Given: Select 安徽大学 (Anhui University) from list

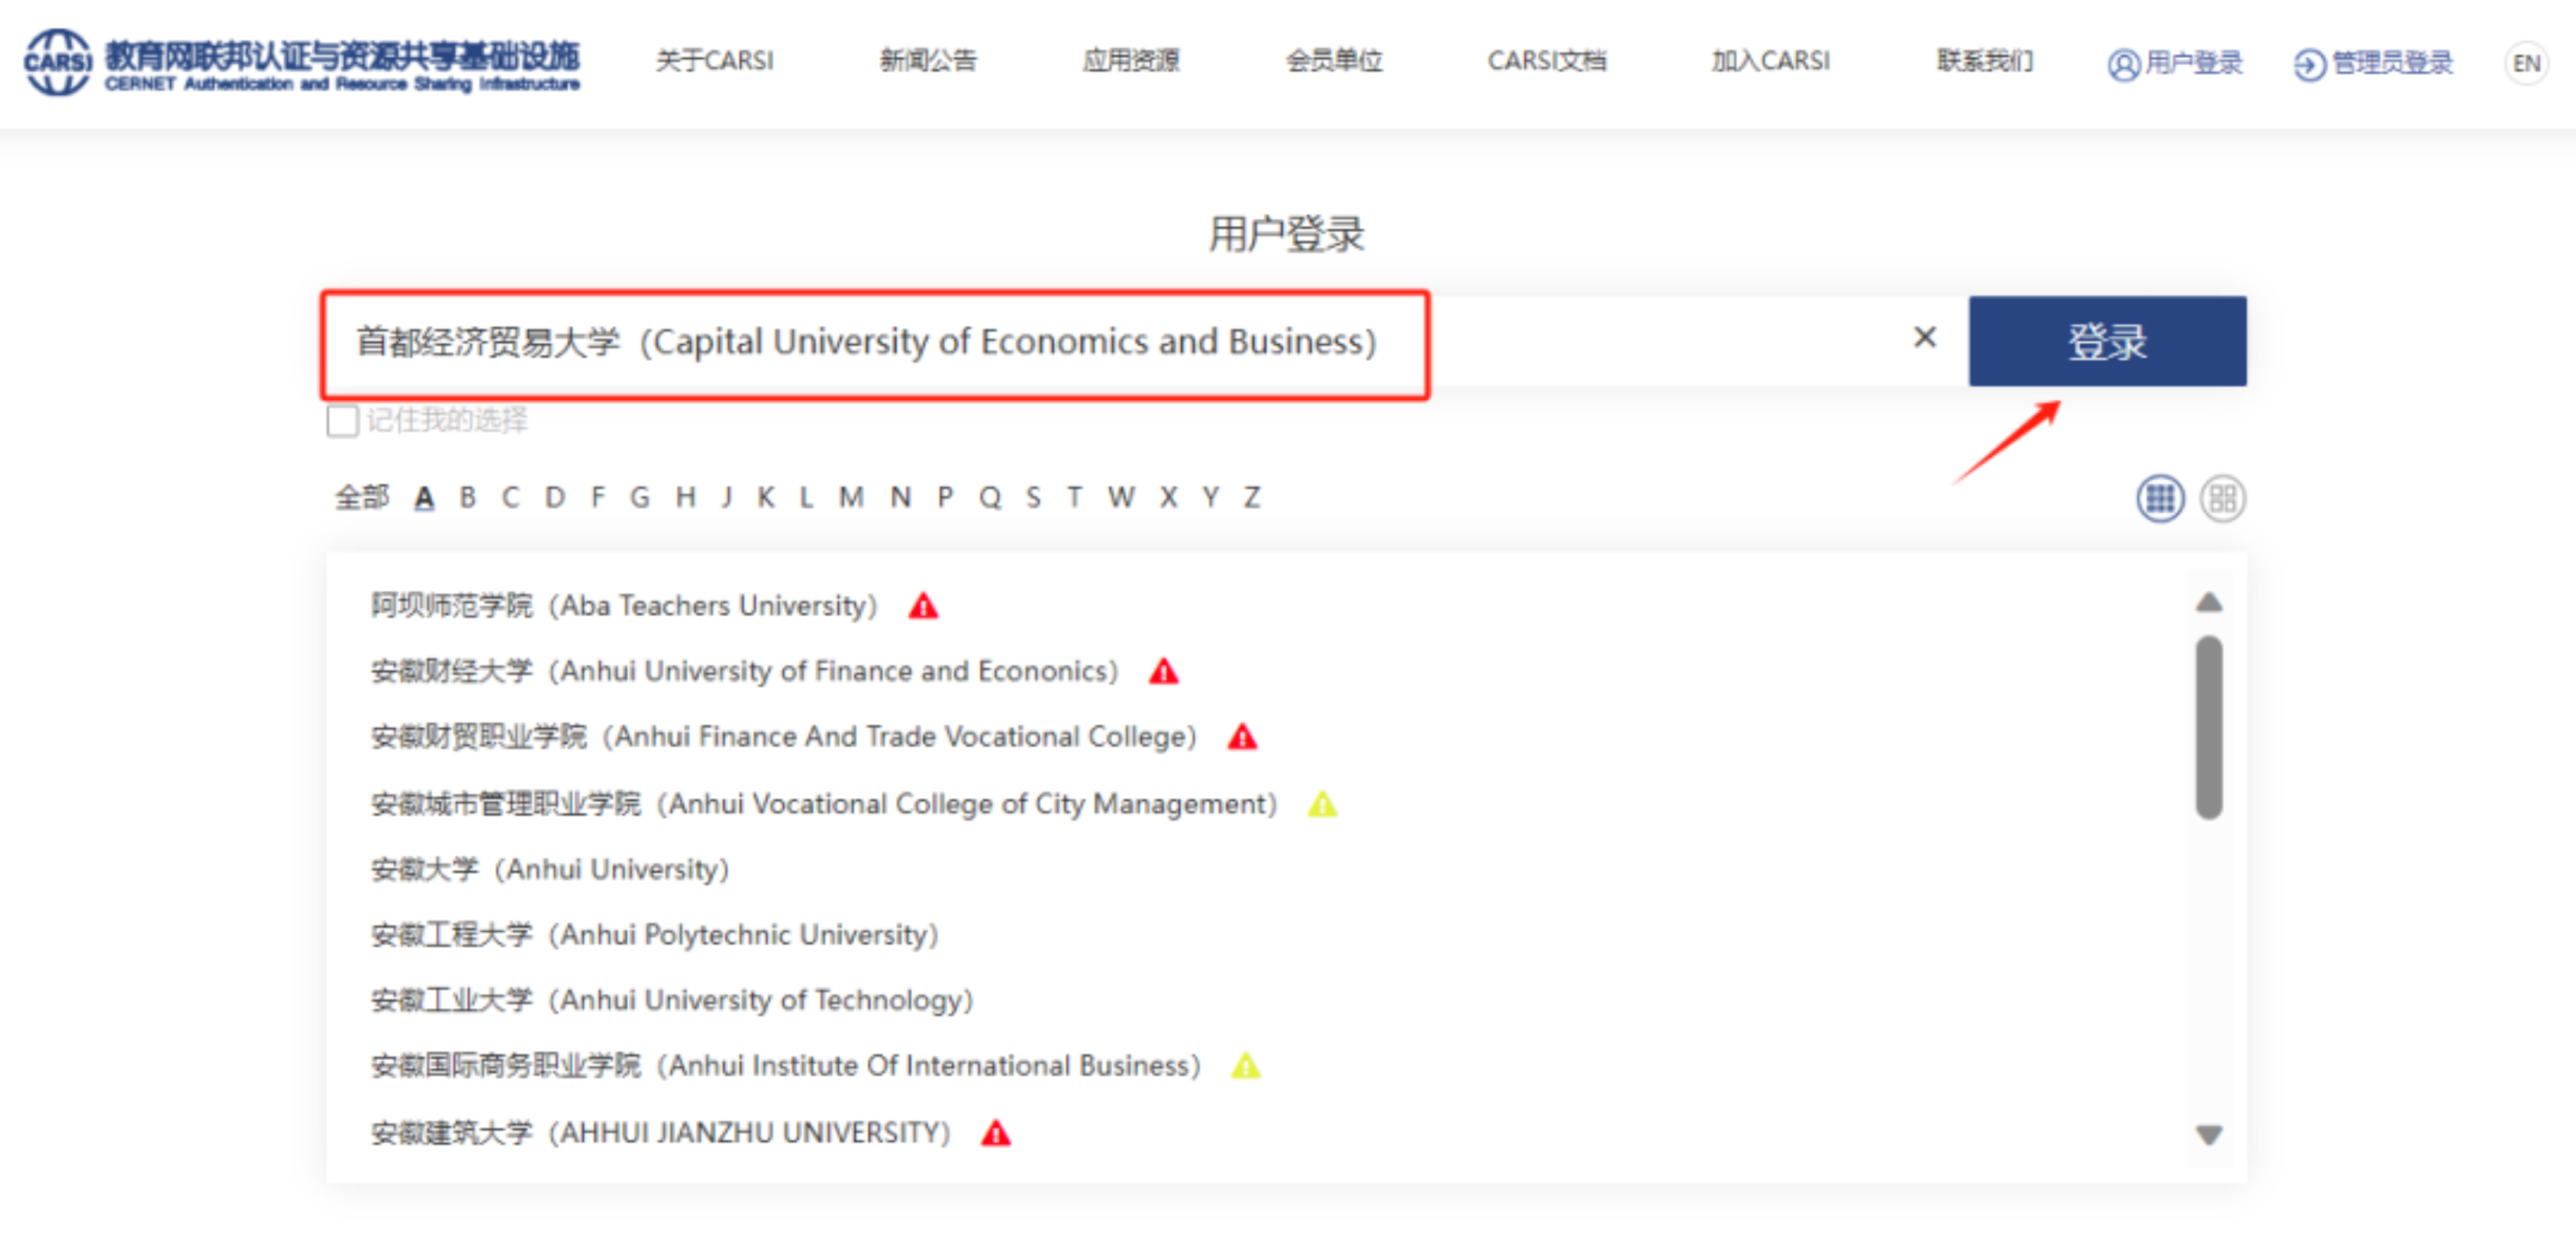Looking at the screenshot, I should pos(549,869).
